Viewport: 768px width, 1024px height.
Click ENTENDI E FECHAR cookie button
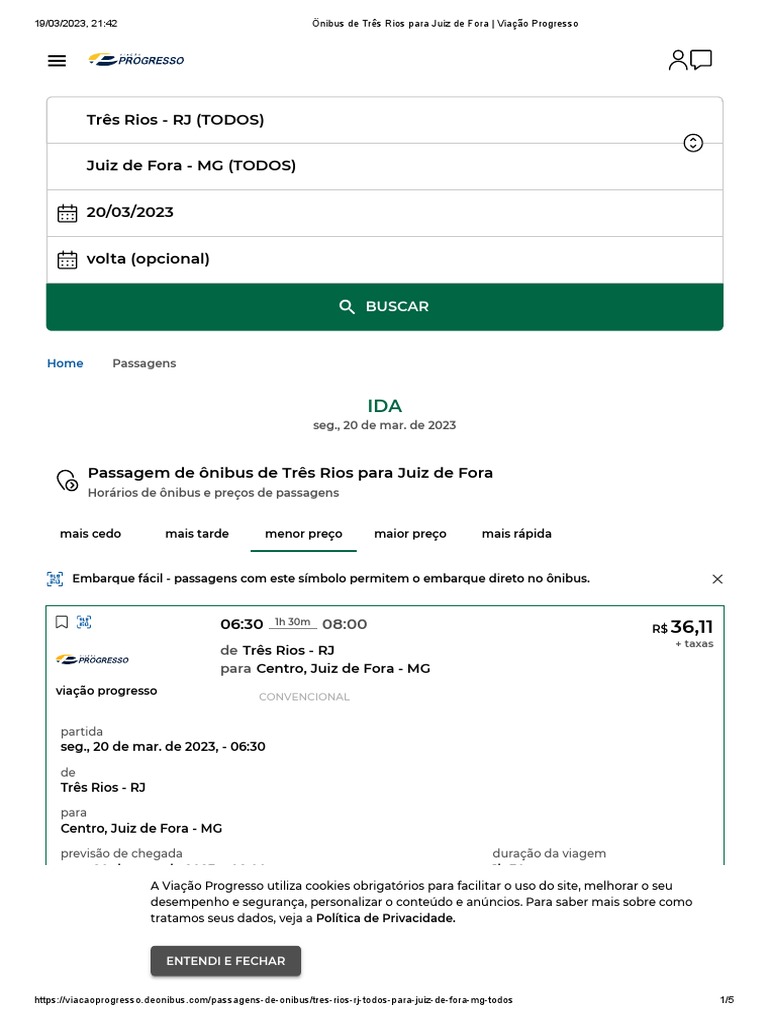[225, 961]
